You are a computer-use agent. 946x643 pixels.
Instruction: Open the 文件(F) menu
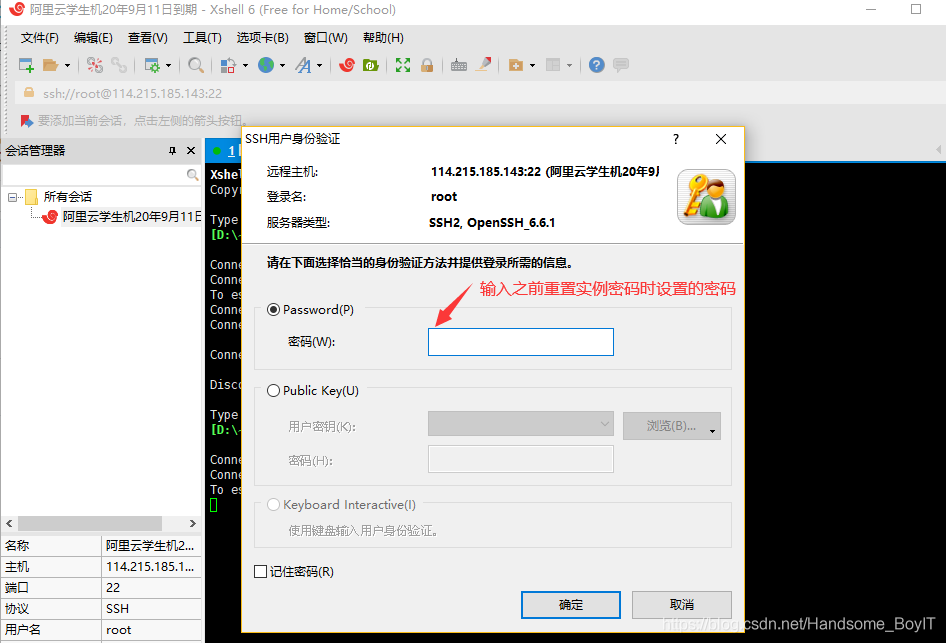click(x=40, y=38)
